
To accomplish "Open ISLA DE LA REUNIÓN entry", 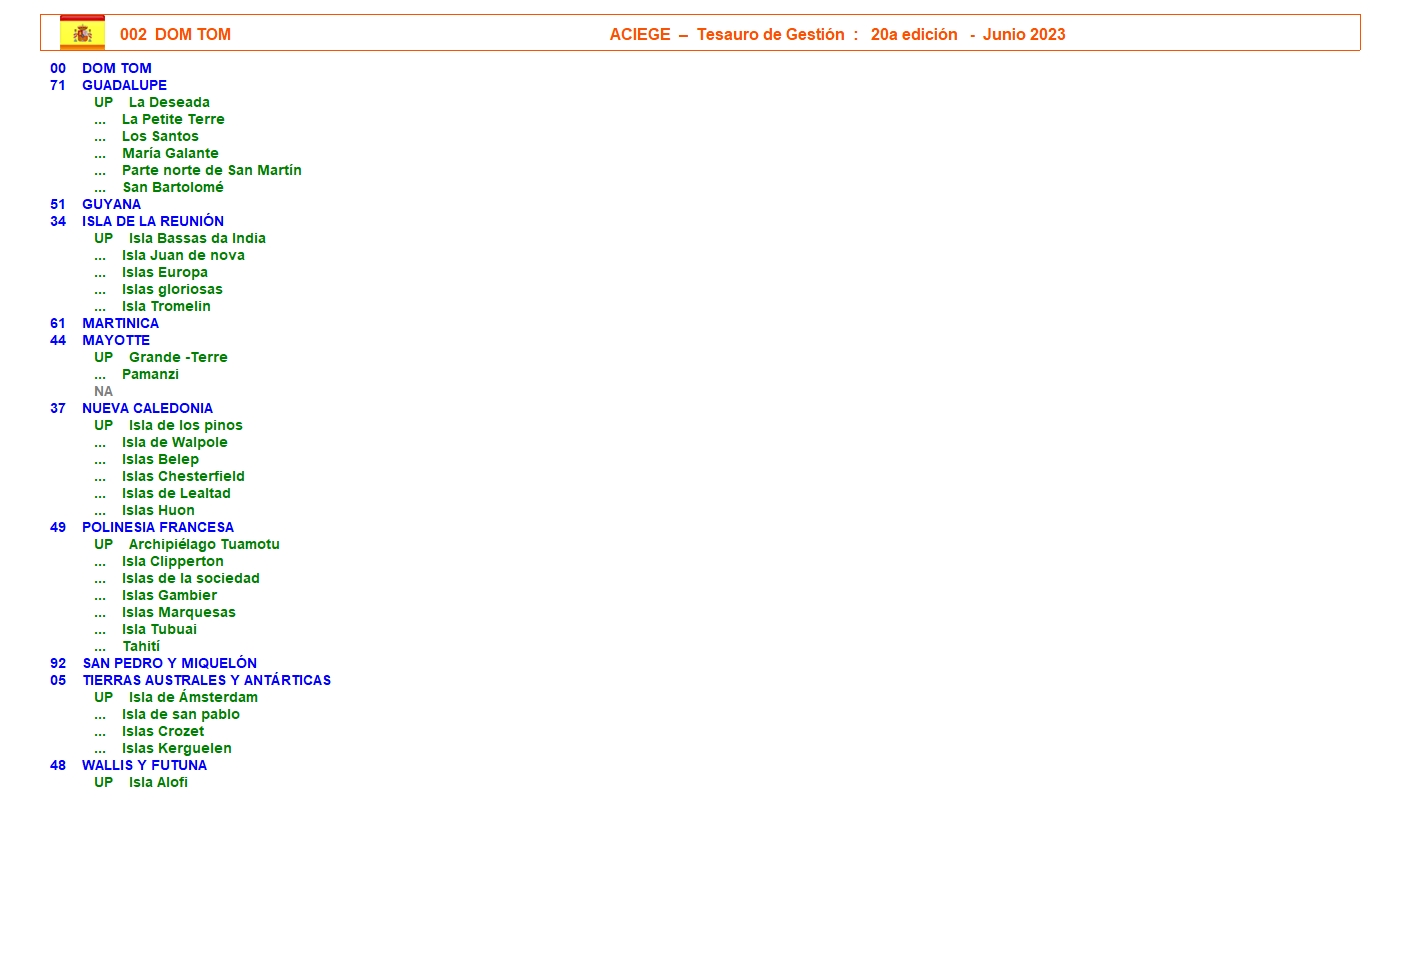I will [152, 221].
